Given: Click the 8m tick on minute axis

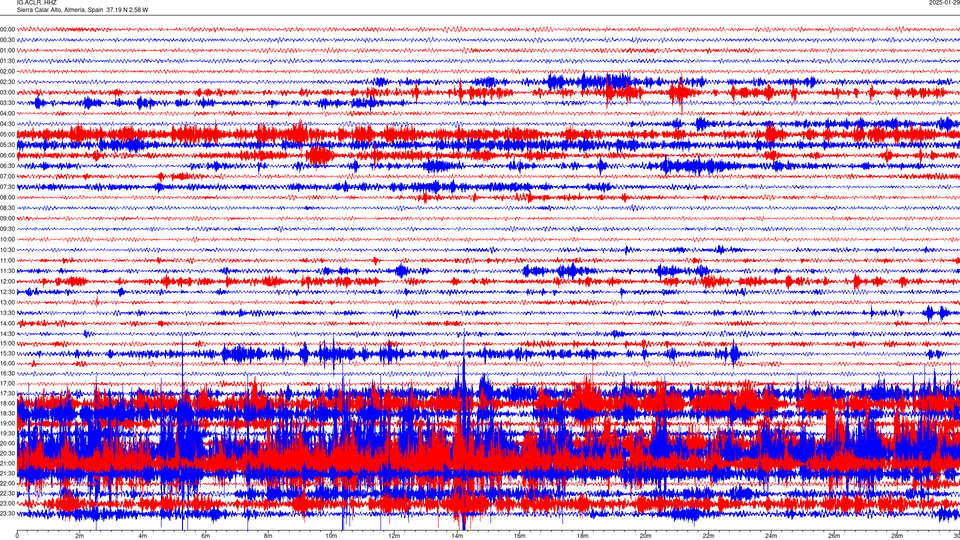Looking at the screenshot, I should (x=268, y=536).
